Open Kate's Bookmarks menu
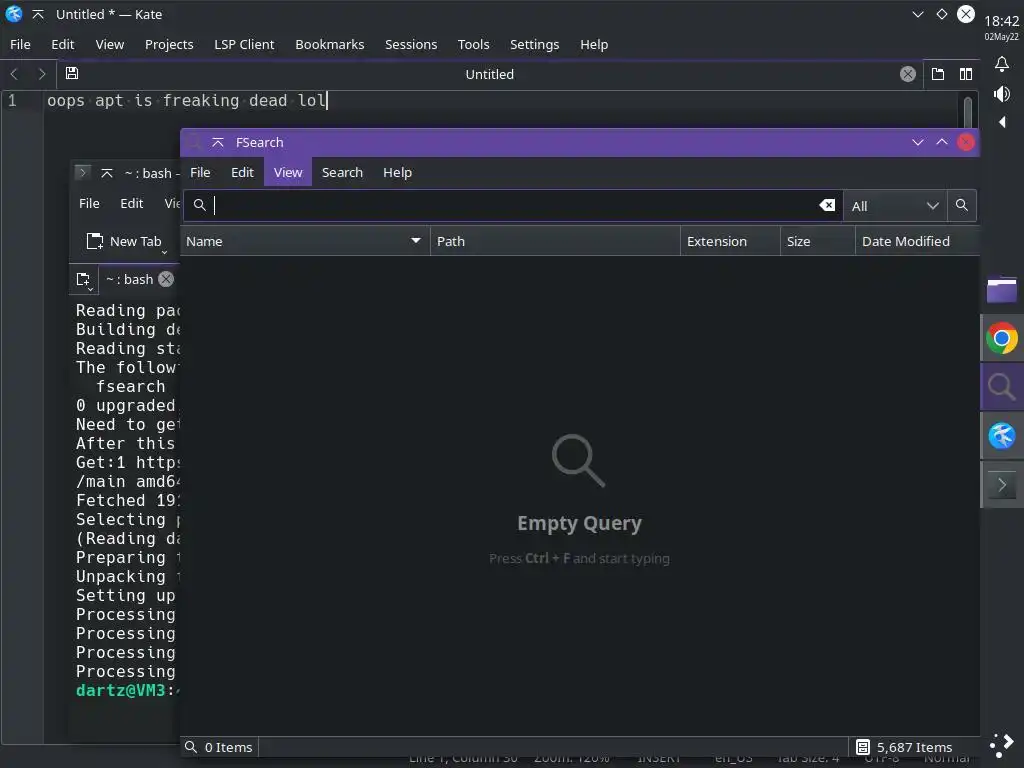The width and height of the screenshot is (1024, 768). point(330,44)
